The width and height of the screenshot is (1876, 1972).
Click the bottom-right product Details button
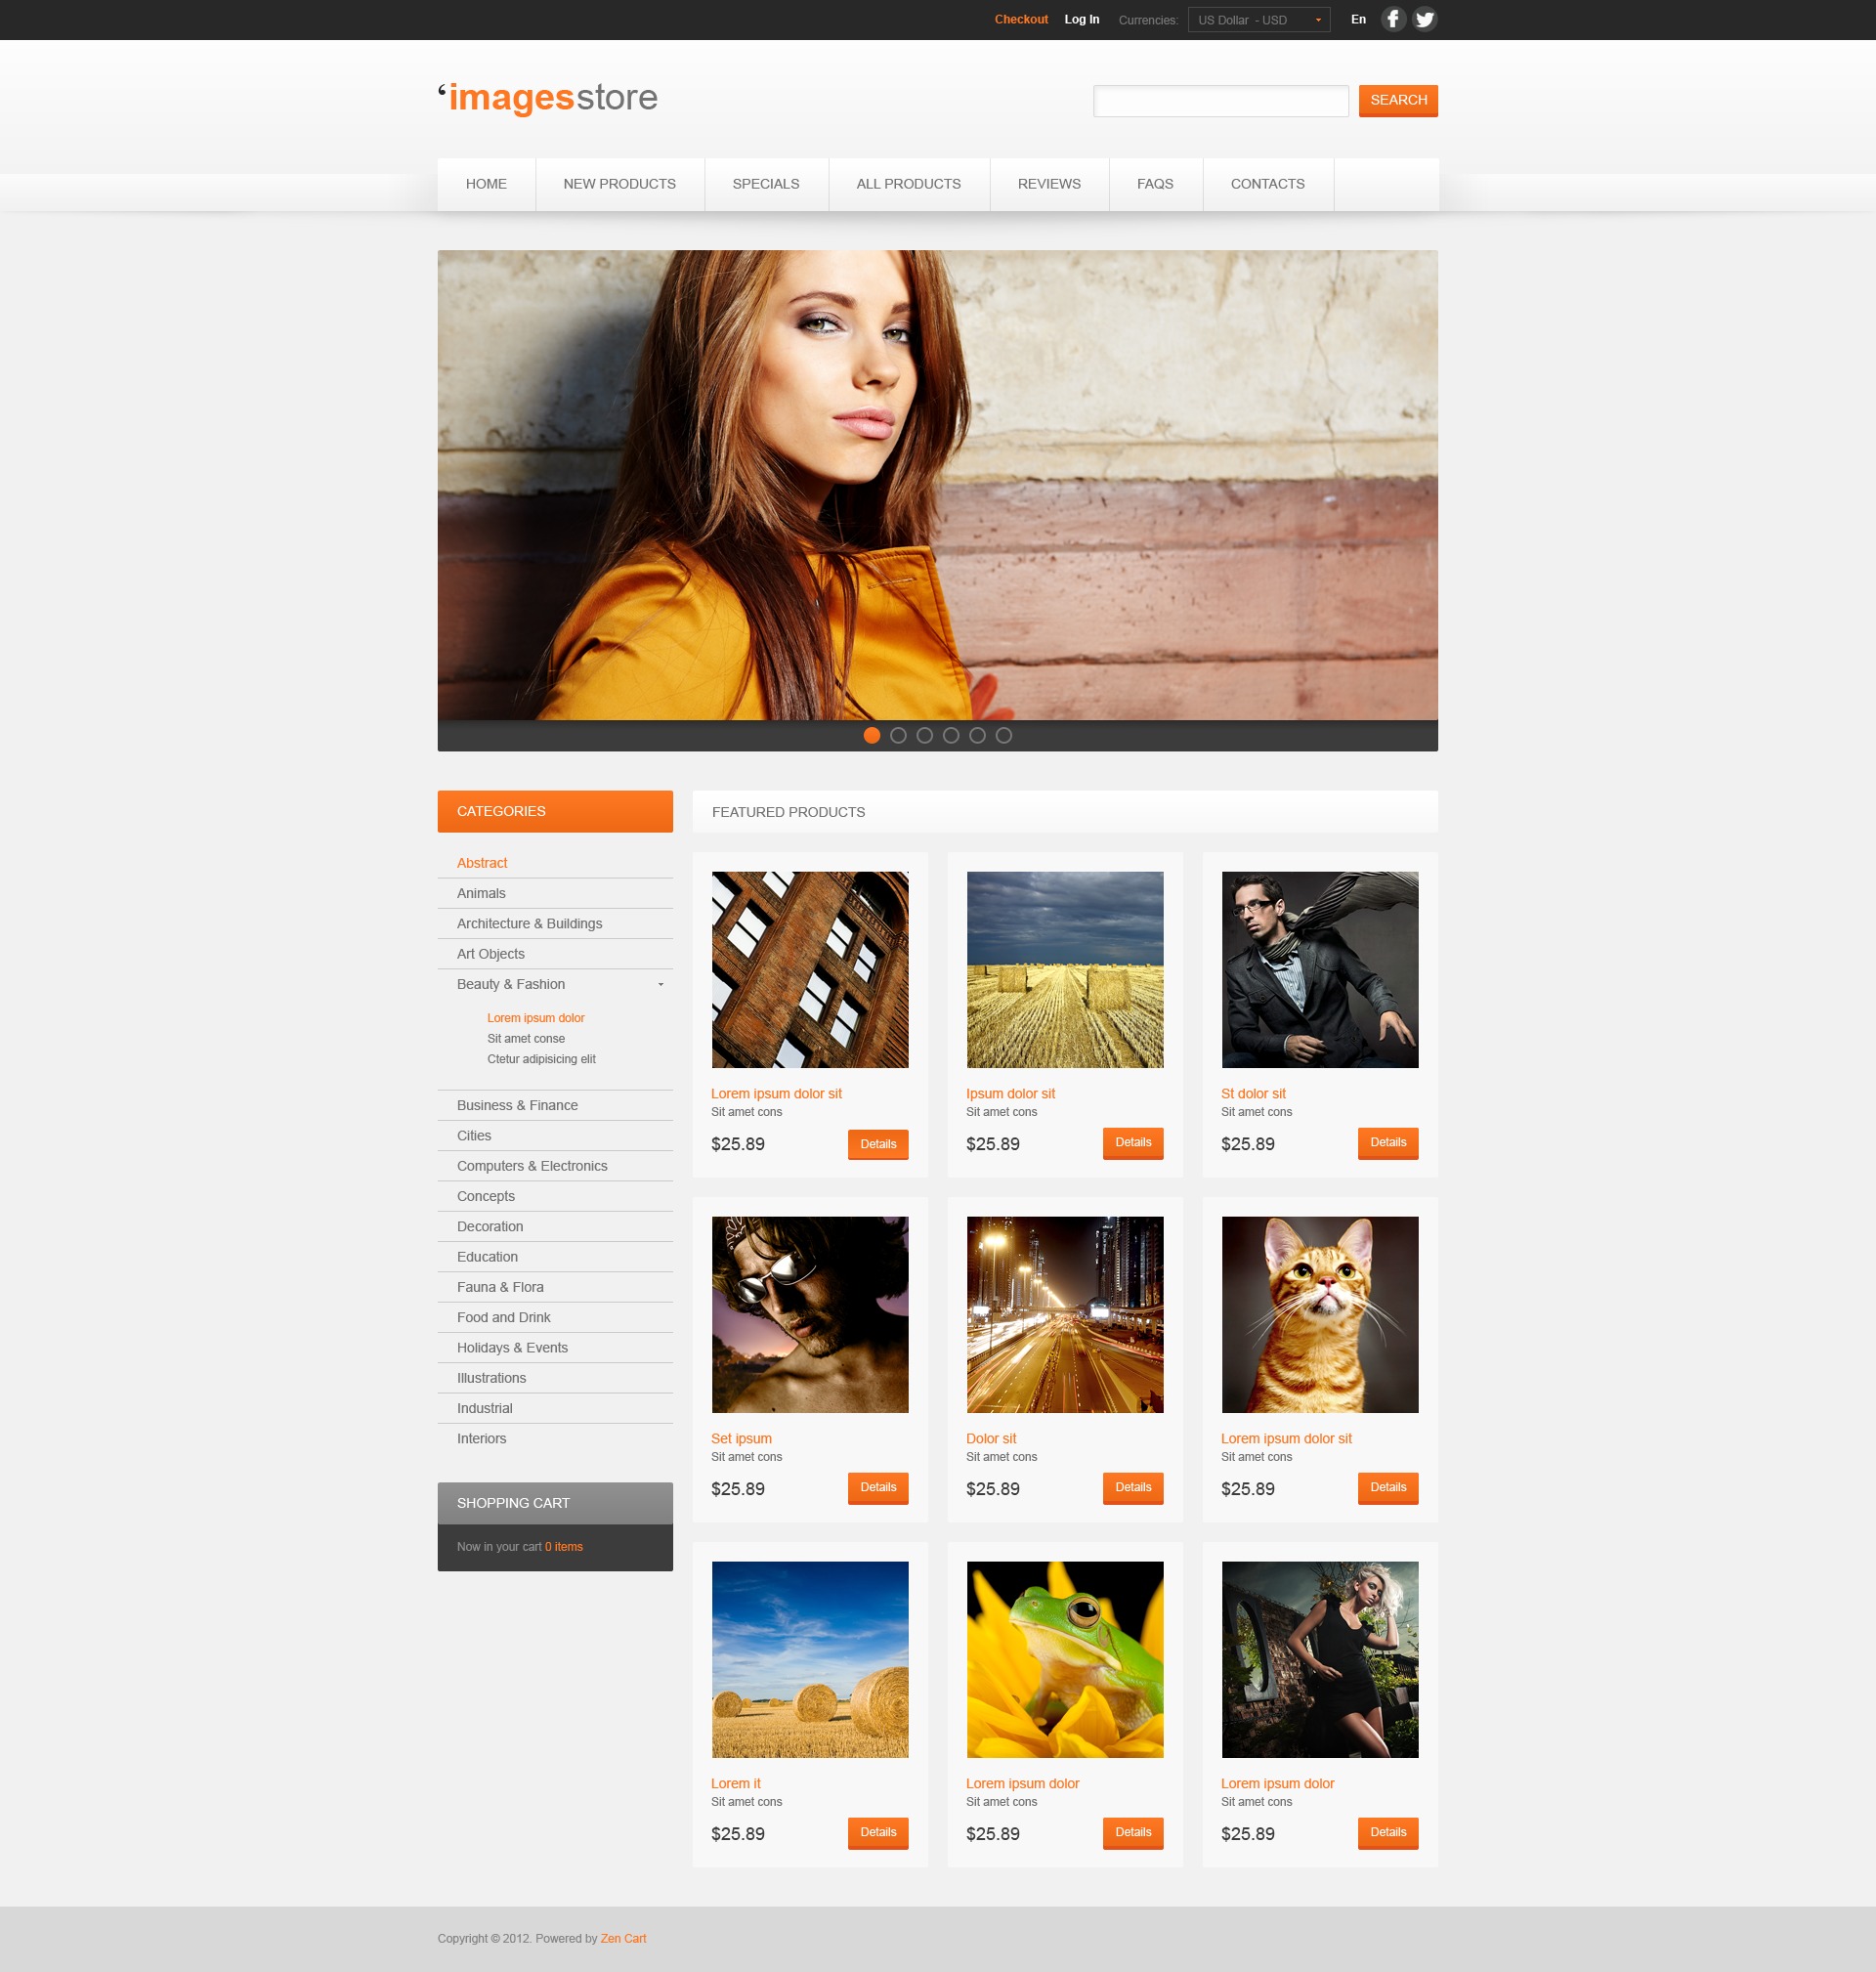(1385, 1833)
